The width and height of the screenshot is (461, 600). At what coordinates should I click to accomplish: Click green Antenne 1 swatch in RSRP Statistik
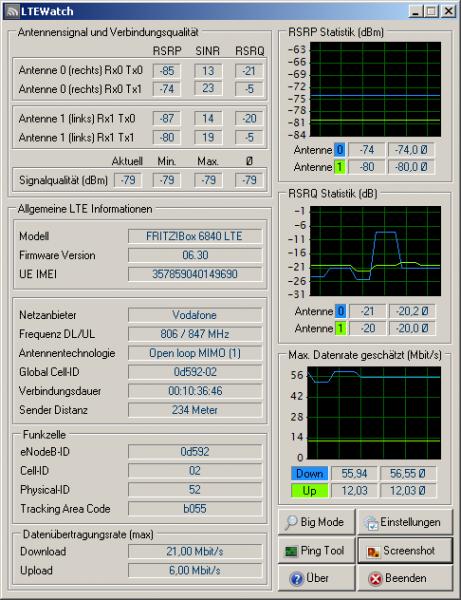click(x=339, y=167)
